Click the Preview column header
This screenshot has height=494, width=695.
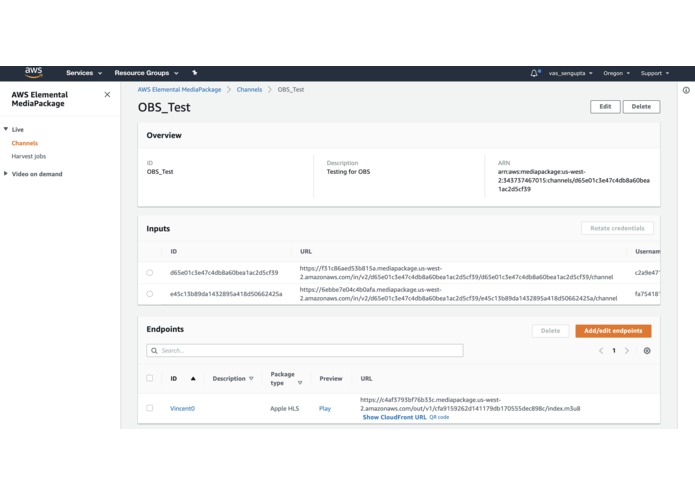[331, 378]
